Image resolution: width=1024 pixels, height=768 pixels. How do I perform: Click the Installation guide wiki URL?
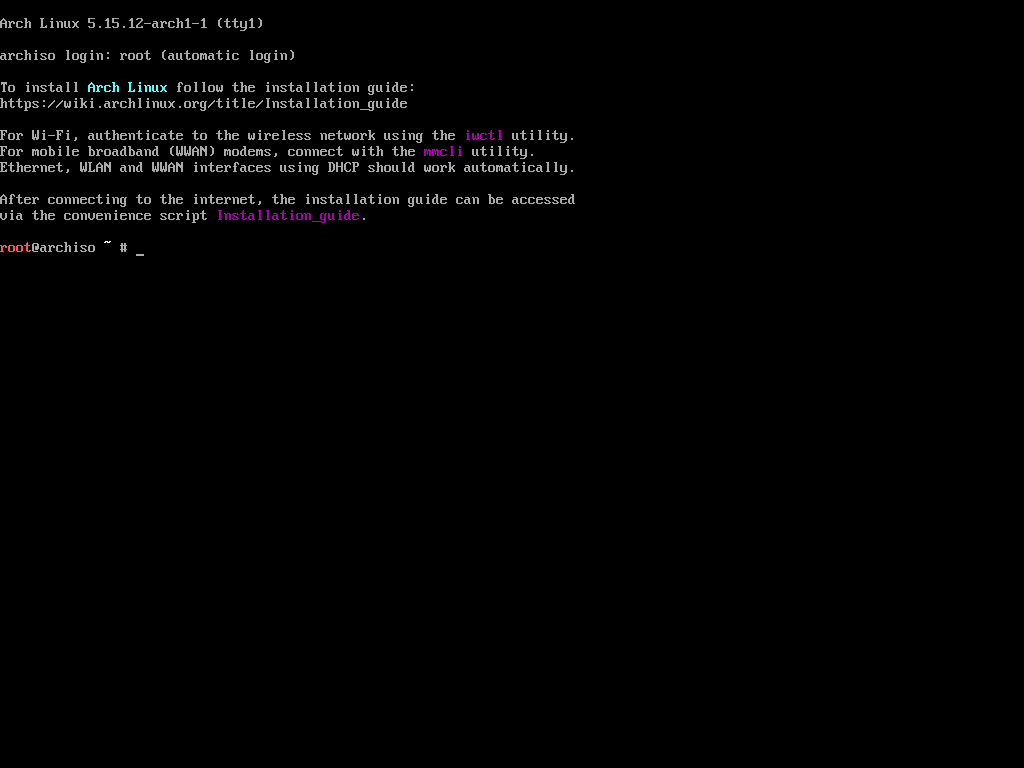204,104
